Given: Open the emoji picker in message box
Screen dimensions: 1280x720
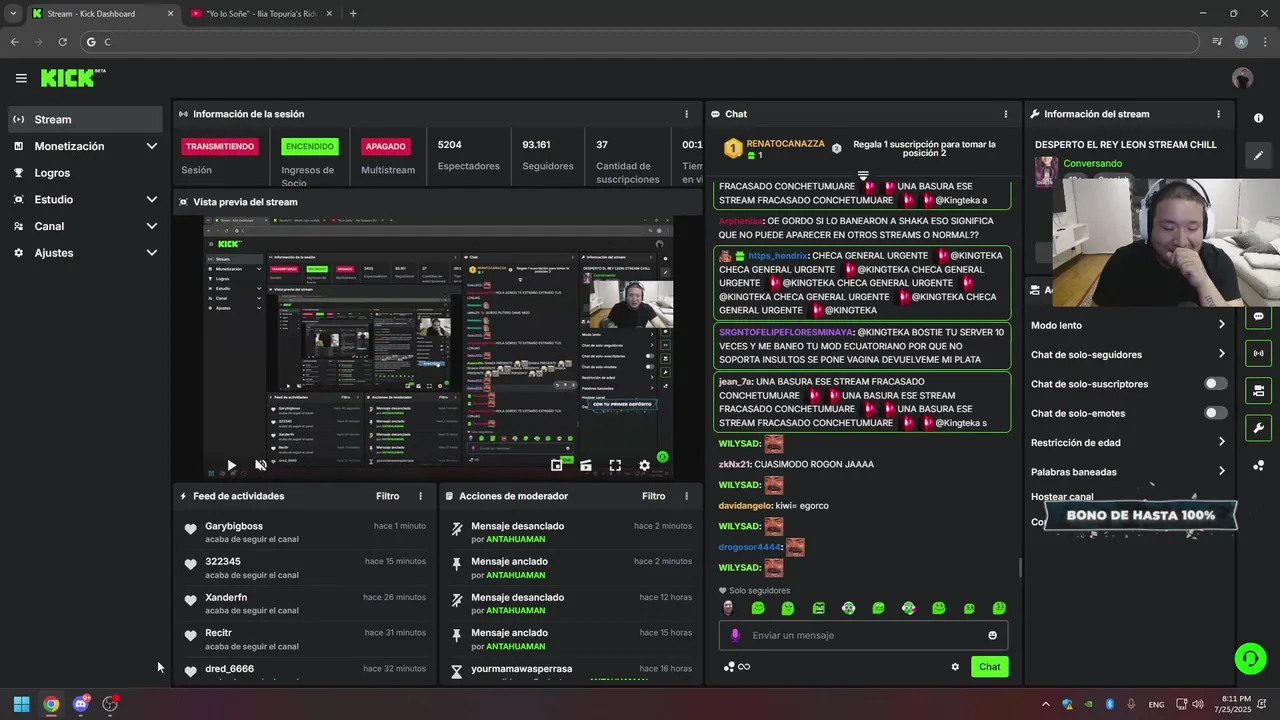Looking at the screenshot, I should (992, 635).
